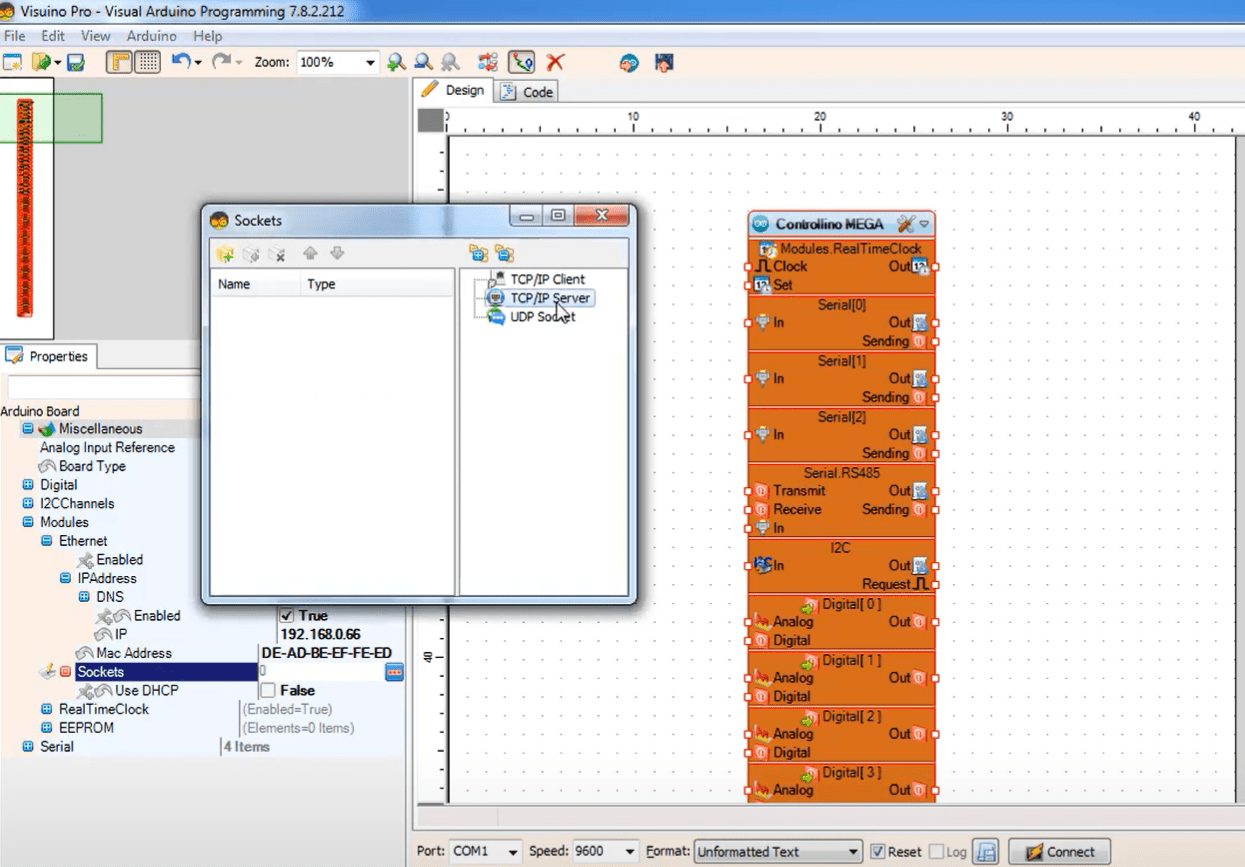Select UDP Socket in Sockets list
The image size is (1245, 867).
[542, 317]
